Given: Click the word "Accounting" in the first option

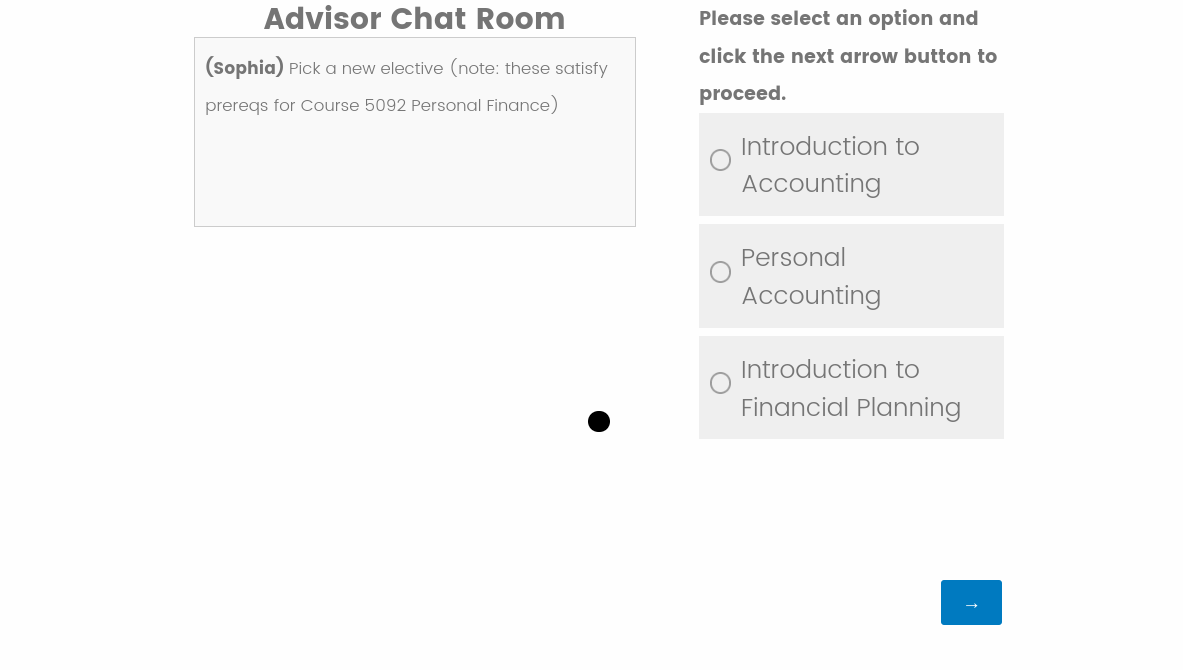Looking at the screenshot, I should tap(811, 184).
